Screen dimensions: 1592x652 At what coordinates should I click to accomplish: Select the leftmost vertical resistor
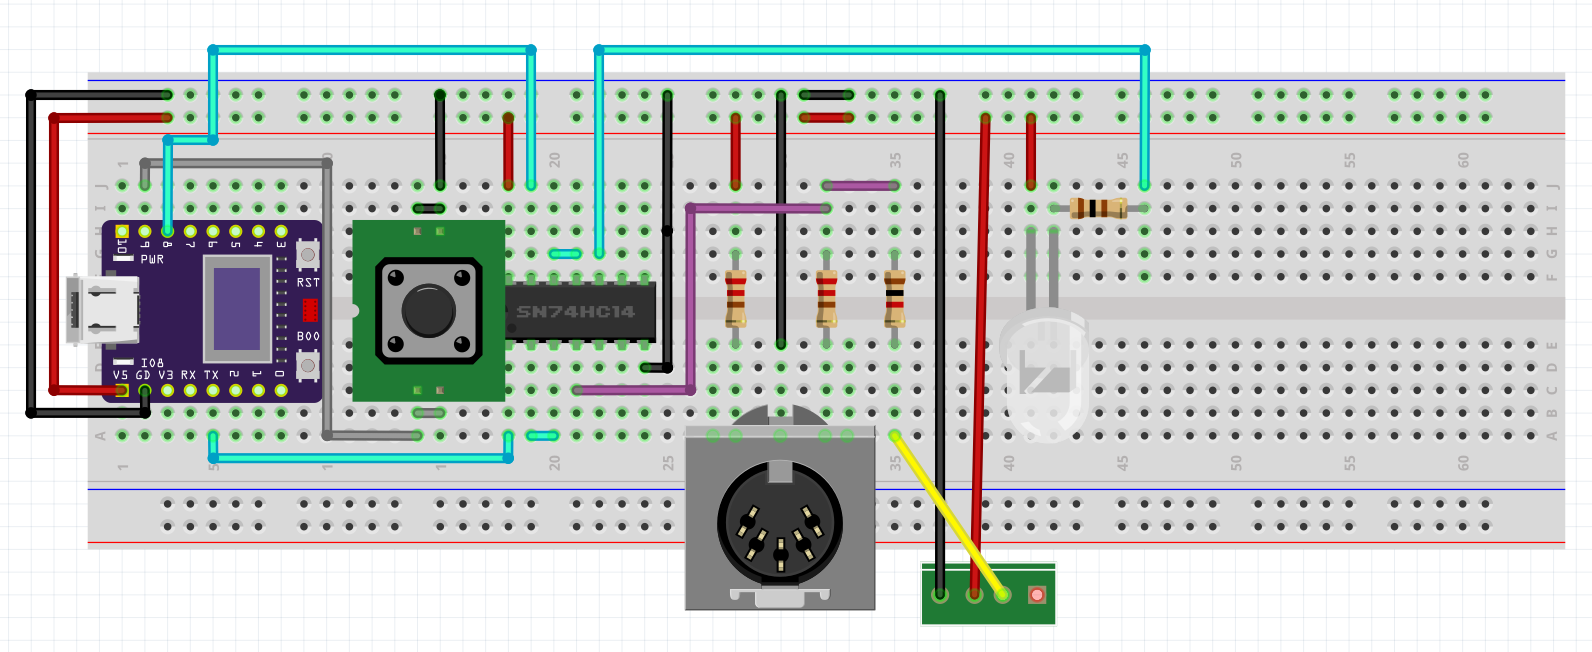(x=736, y=298)
